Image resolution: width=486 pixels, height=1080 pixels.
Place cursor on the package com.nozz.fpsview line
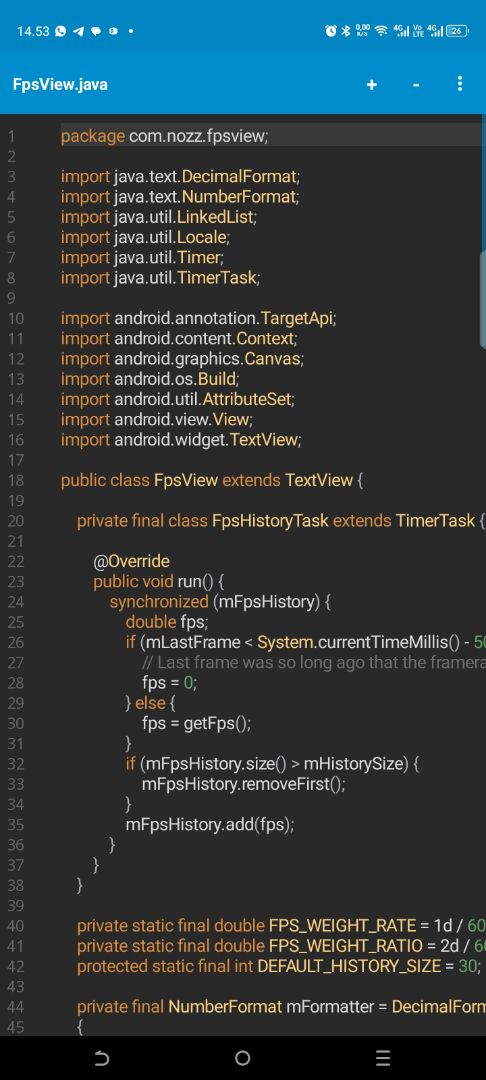pyautogui.click(x=164, y=136)
